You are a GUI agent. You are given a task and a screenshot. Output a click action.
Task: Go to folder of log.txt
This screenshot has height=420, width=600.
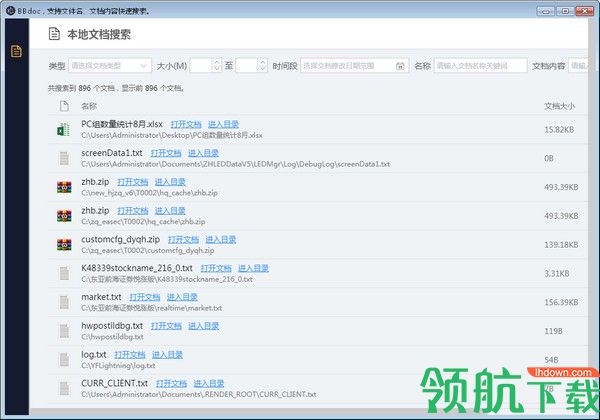[167, 355]
